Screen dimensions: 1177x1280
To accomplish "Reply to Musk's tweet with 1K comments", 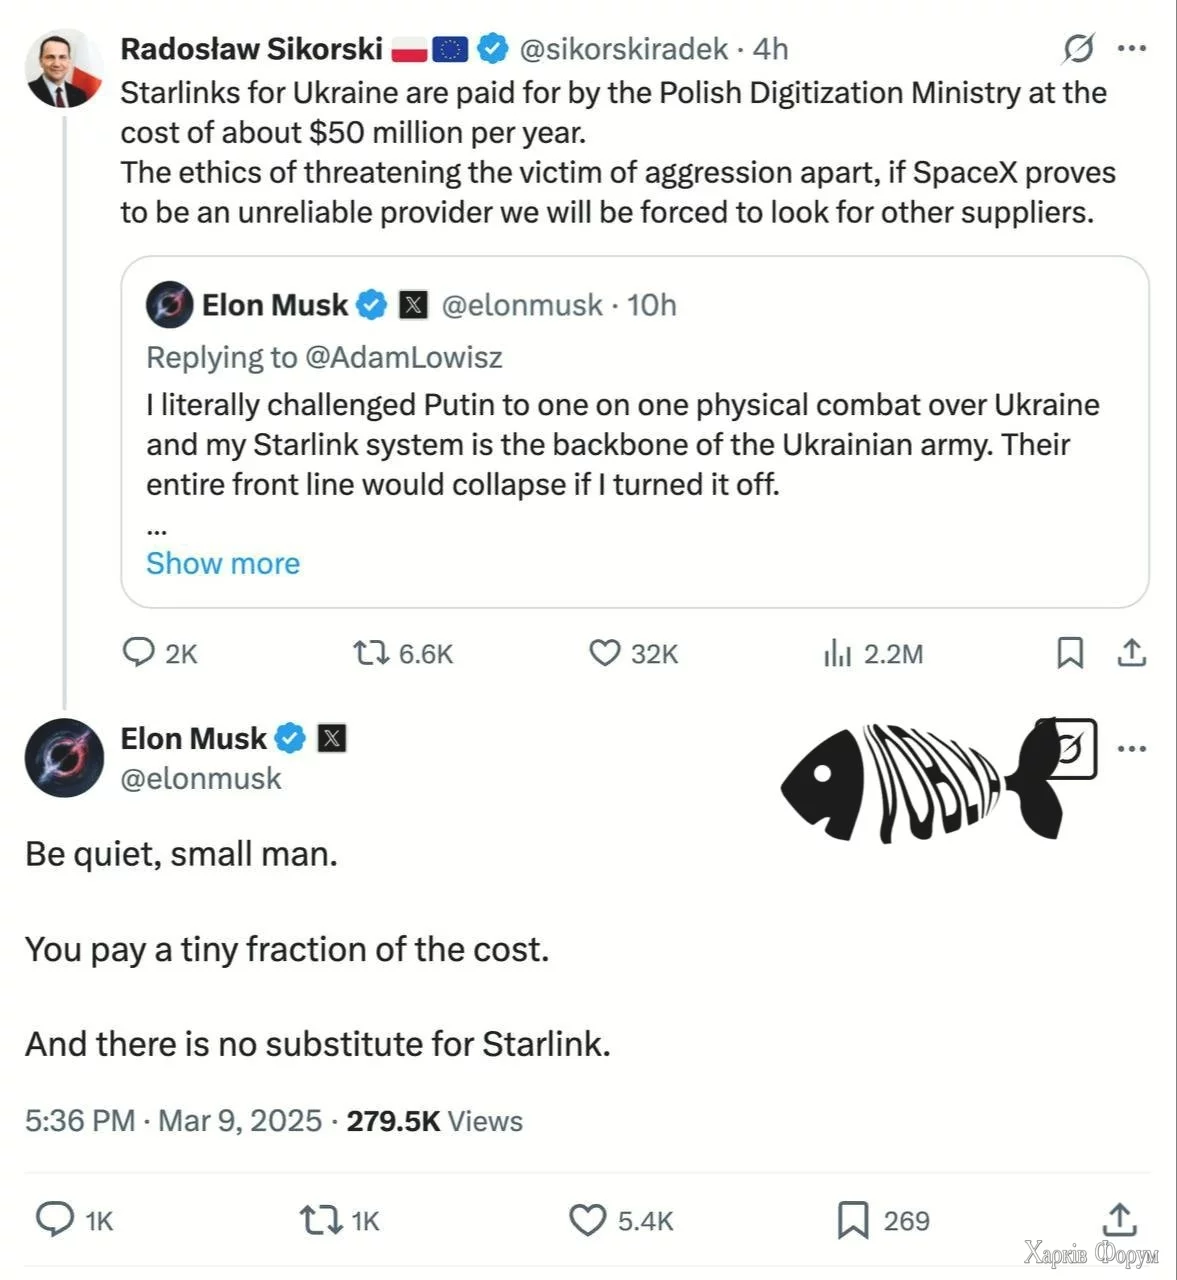I will (55, 1220).
